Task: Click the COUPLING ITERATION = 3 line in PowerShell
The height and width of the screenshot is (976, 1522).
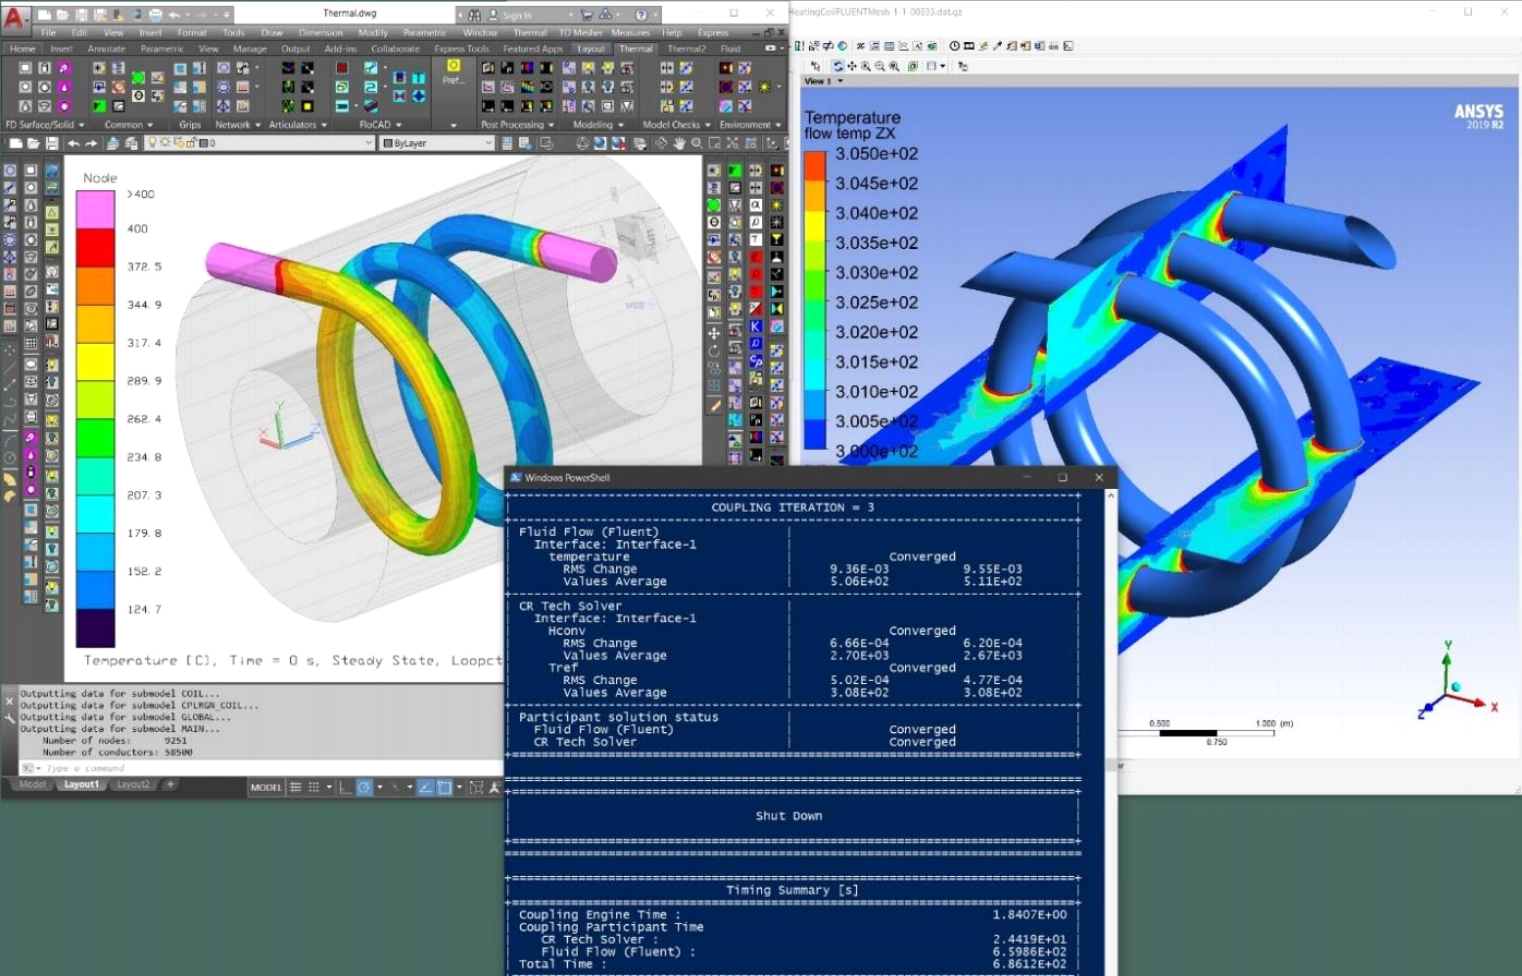Action: pyautogui.click(x=793, y=507)
